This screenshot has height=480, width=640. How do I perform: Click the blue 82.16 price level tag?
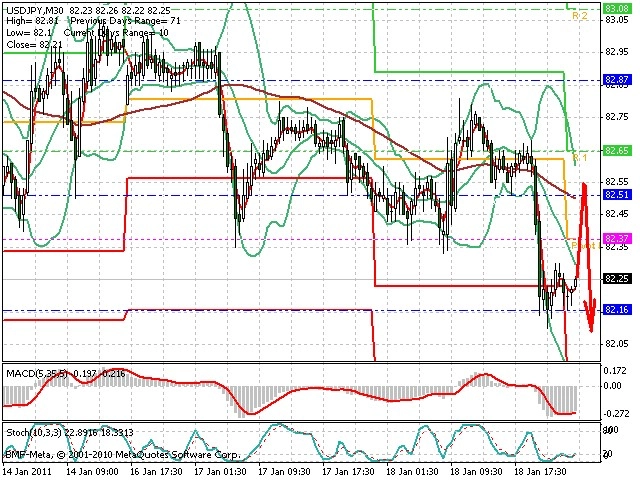pos(617,310)
